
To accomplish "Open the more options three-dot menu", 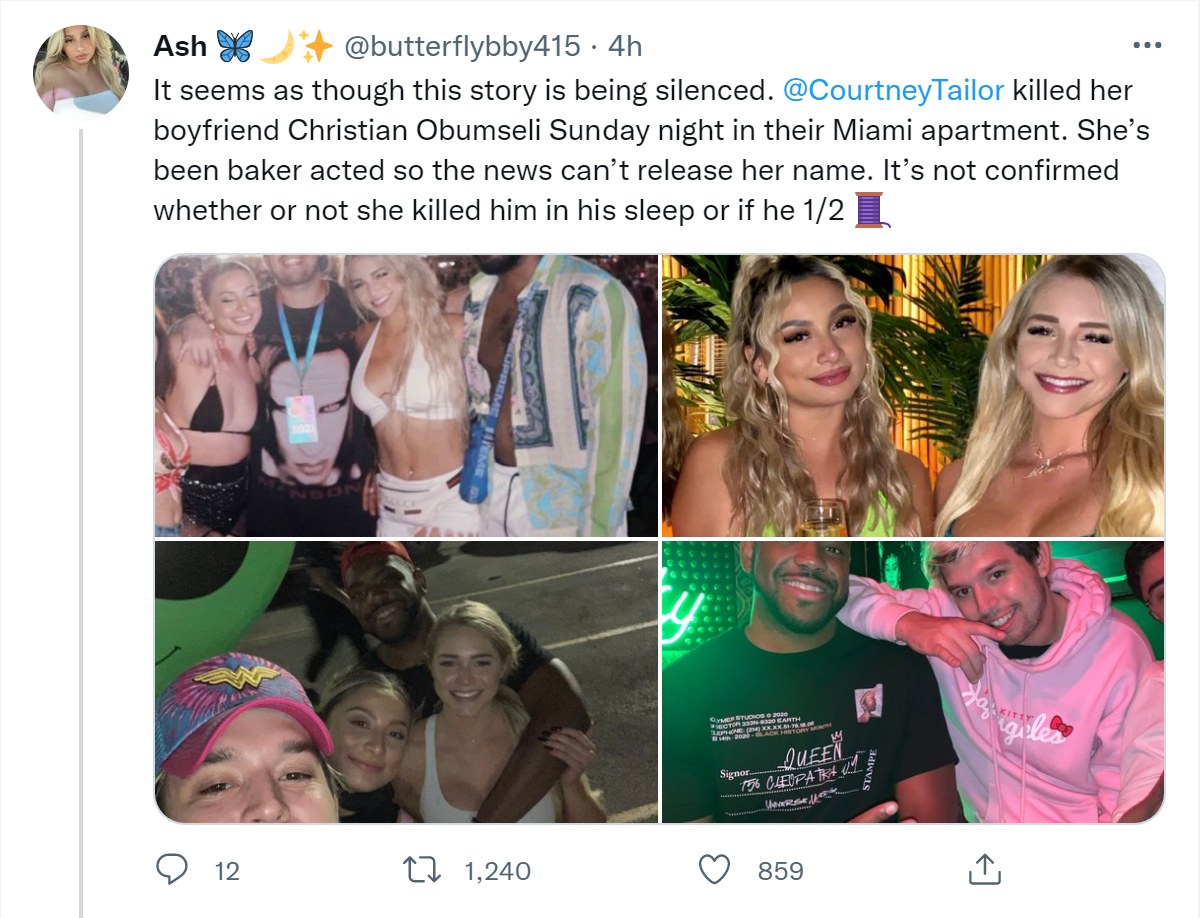I will point(1146,46).
